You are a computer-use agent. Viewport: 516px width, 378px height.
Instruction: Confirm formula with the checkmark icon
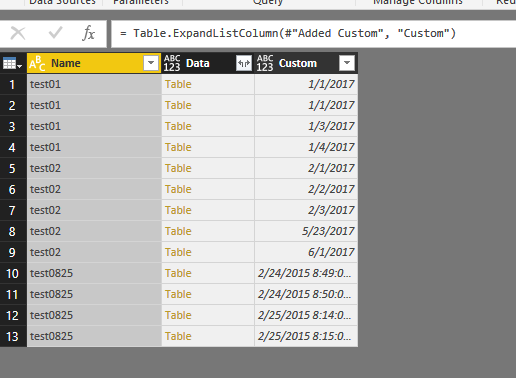click(x=55, y=33)
